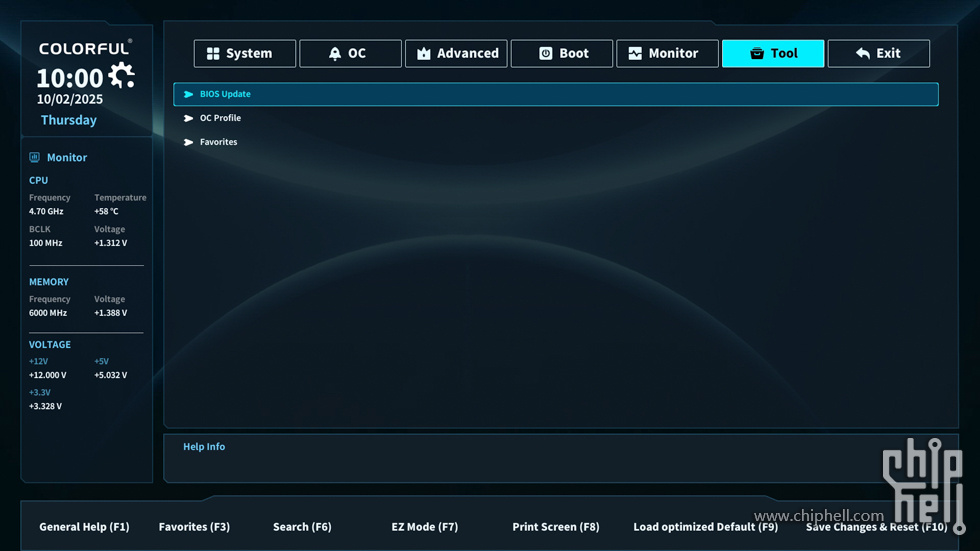The width and height of the screenshot is (980, 551).
Task: Click the Tool tab toolbox icon
Action: [757, 54]
